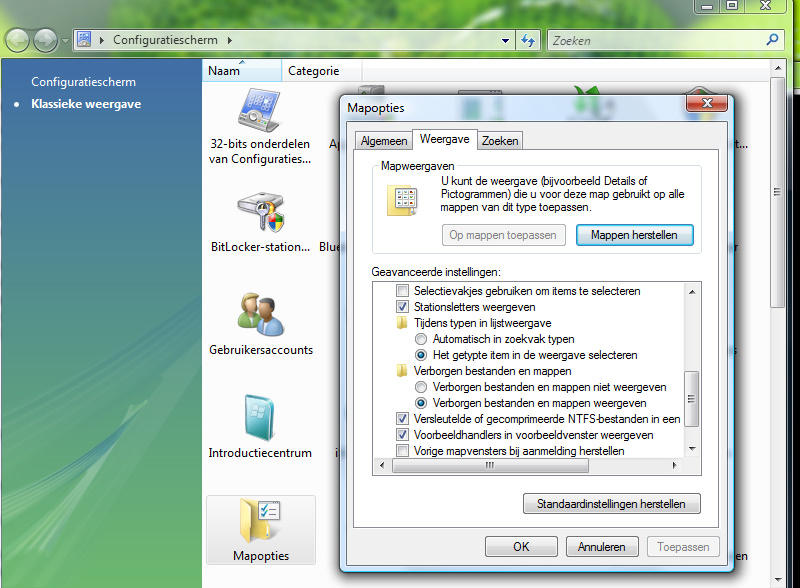Click the Op mappen toepassen button
The width and height of the screenshot is (800, 588).
[503, 235]
